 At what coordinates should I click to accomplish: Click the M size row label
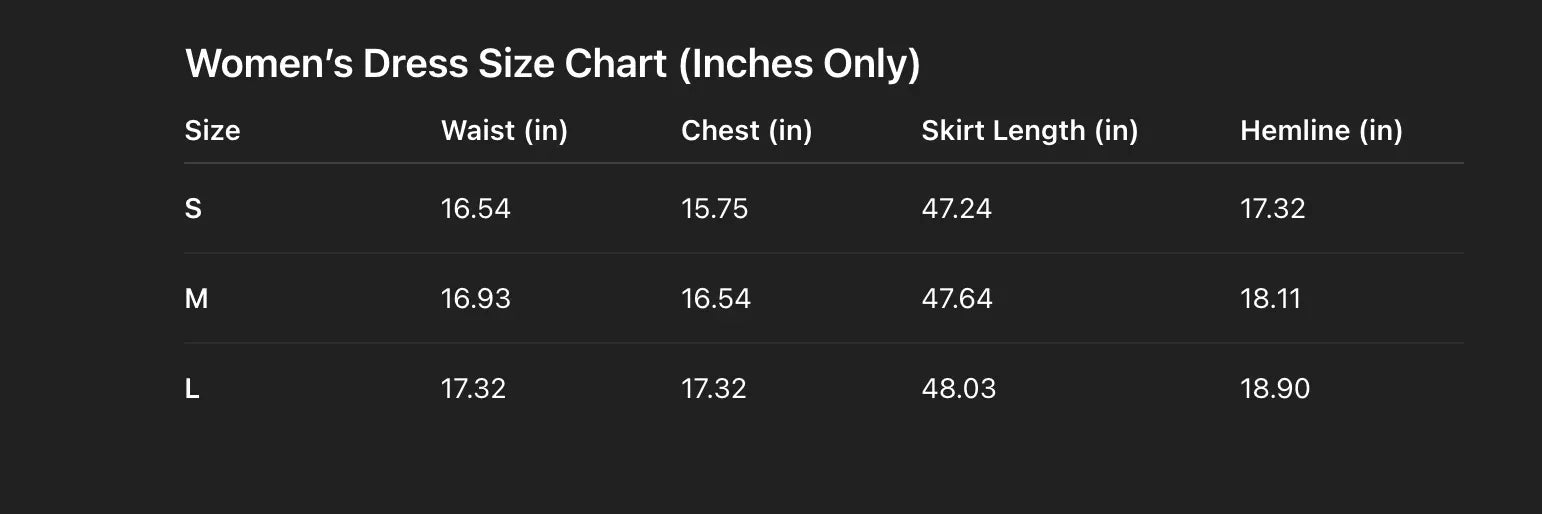(x=196, y=299)
